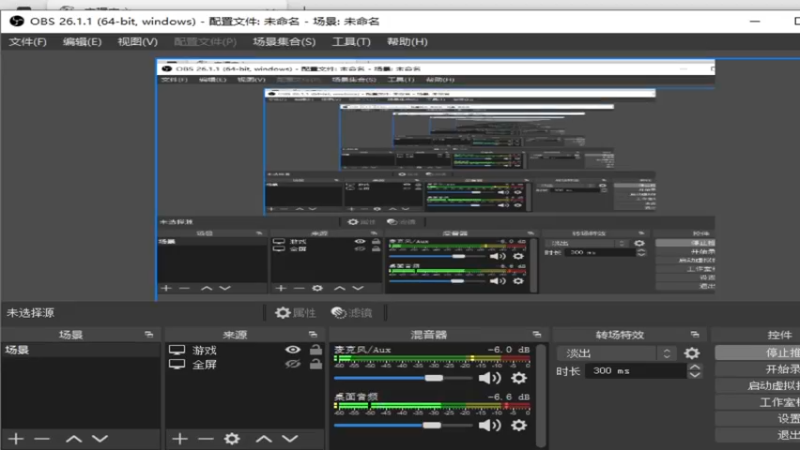Mute the 桌面音频 audio

click(x=489, y=425)
